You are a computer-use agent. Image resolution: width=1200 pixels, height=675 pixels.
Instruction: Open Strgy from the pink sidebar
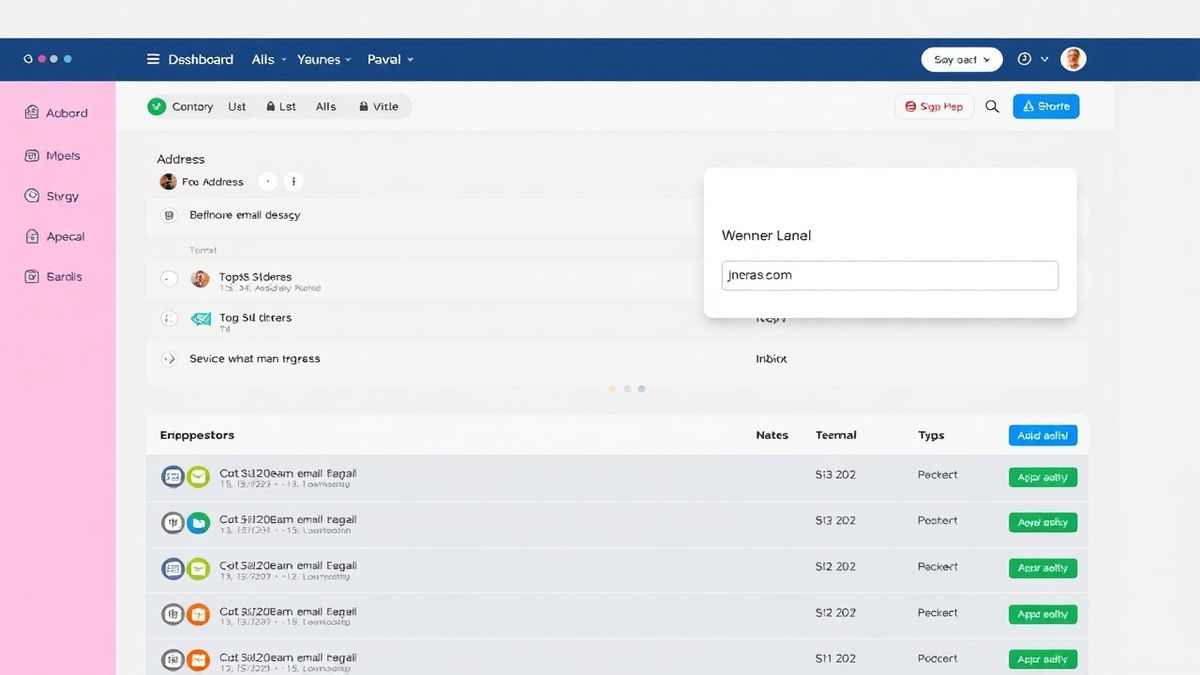(x=52, y=196)
